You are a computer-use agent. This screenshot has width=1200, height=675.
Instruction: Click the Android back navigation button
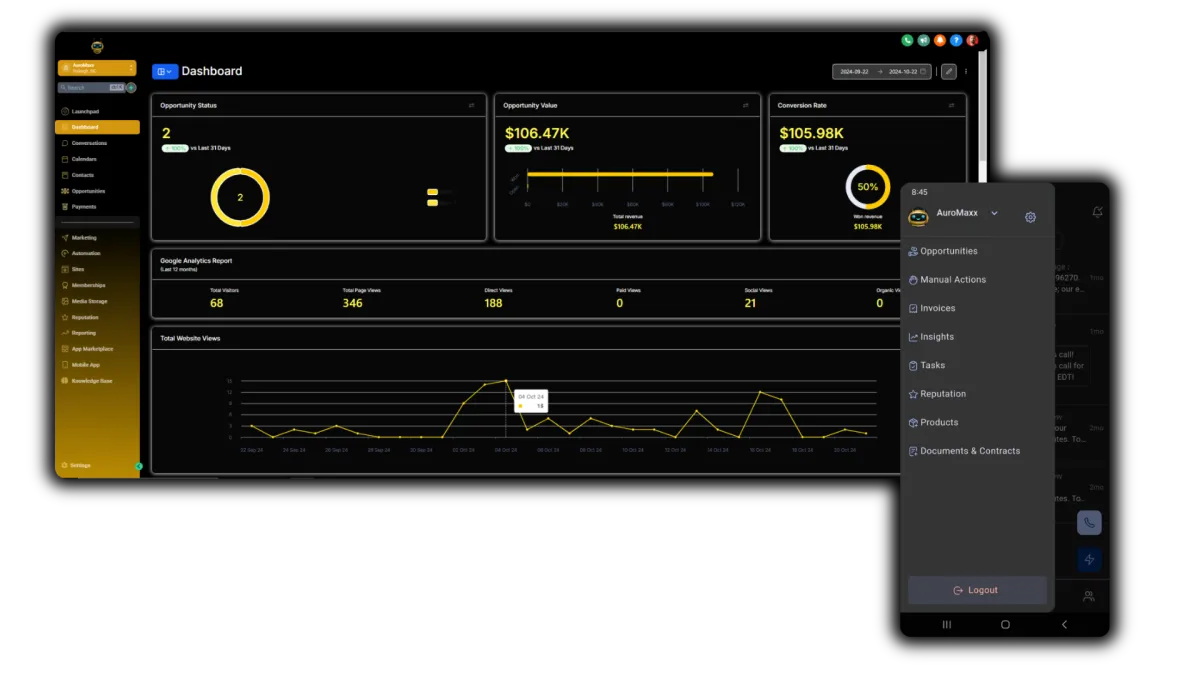(x=1064, y=624)
